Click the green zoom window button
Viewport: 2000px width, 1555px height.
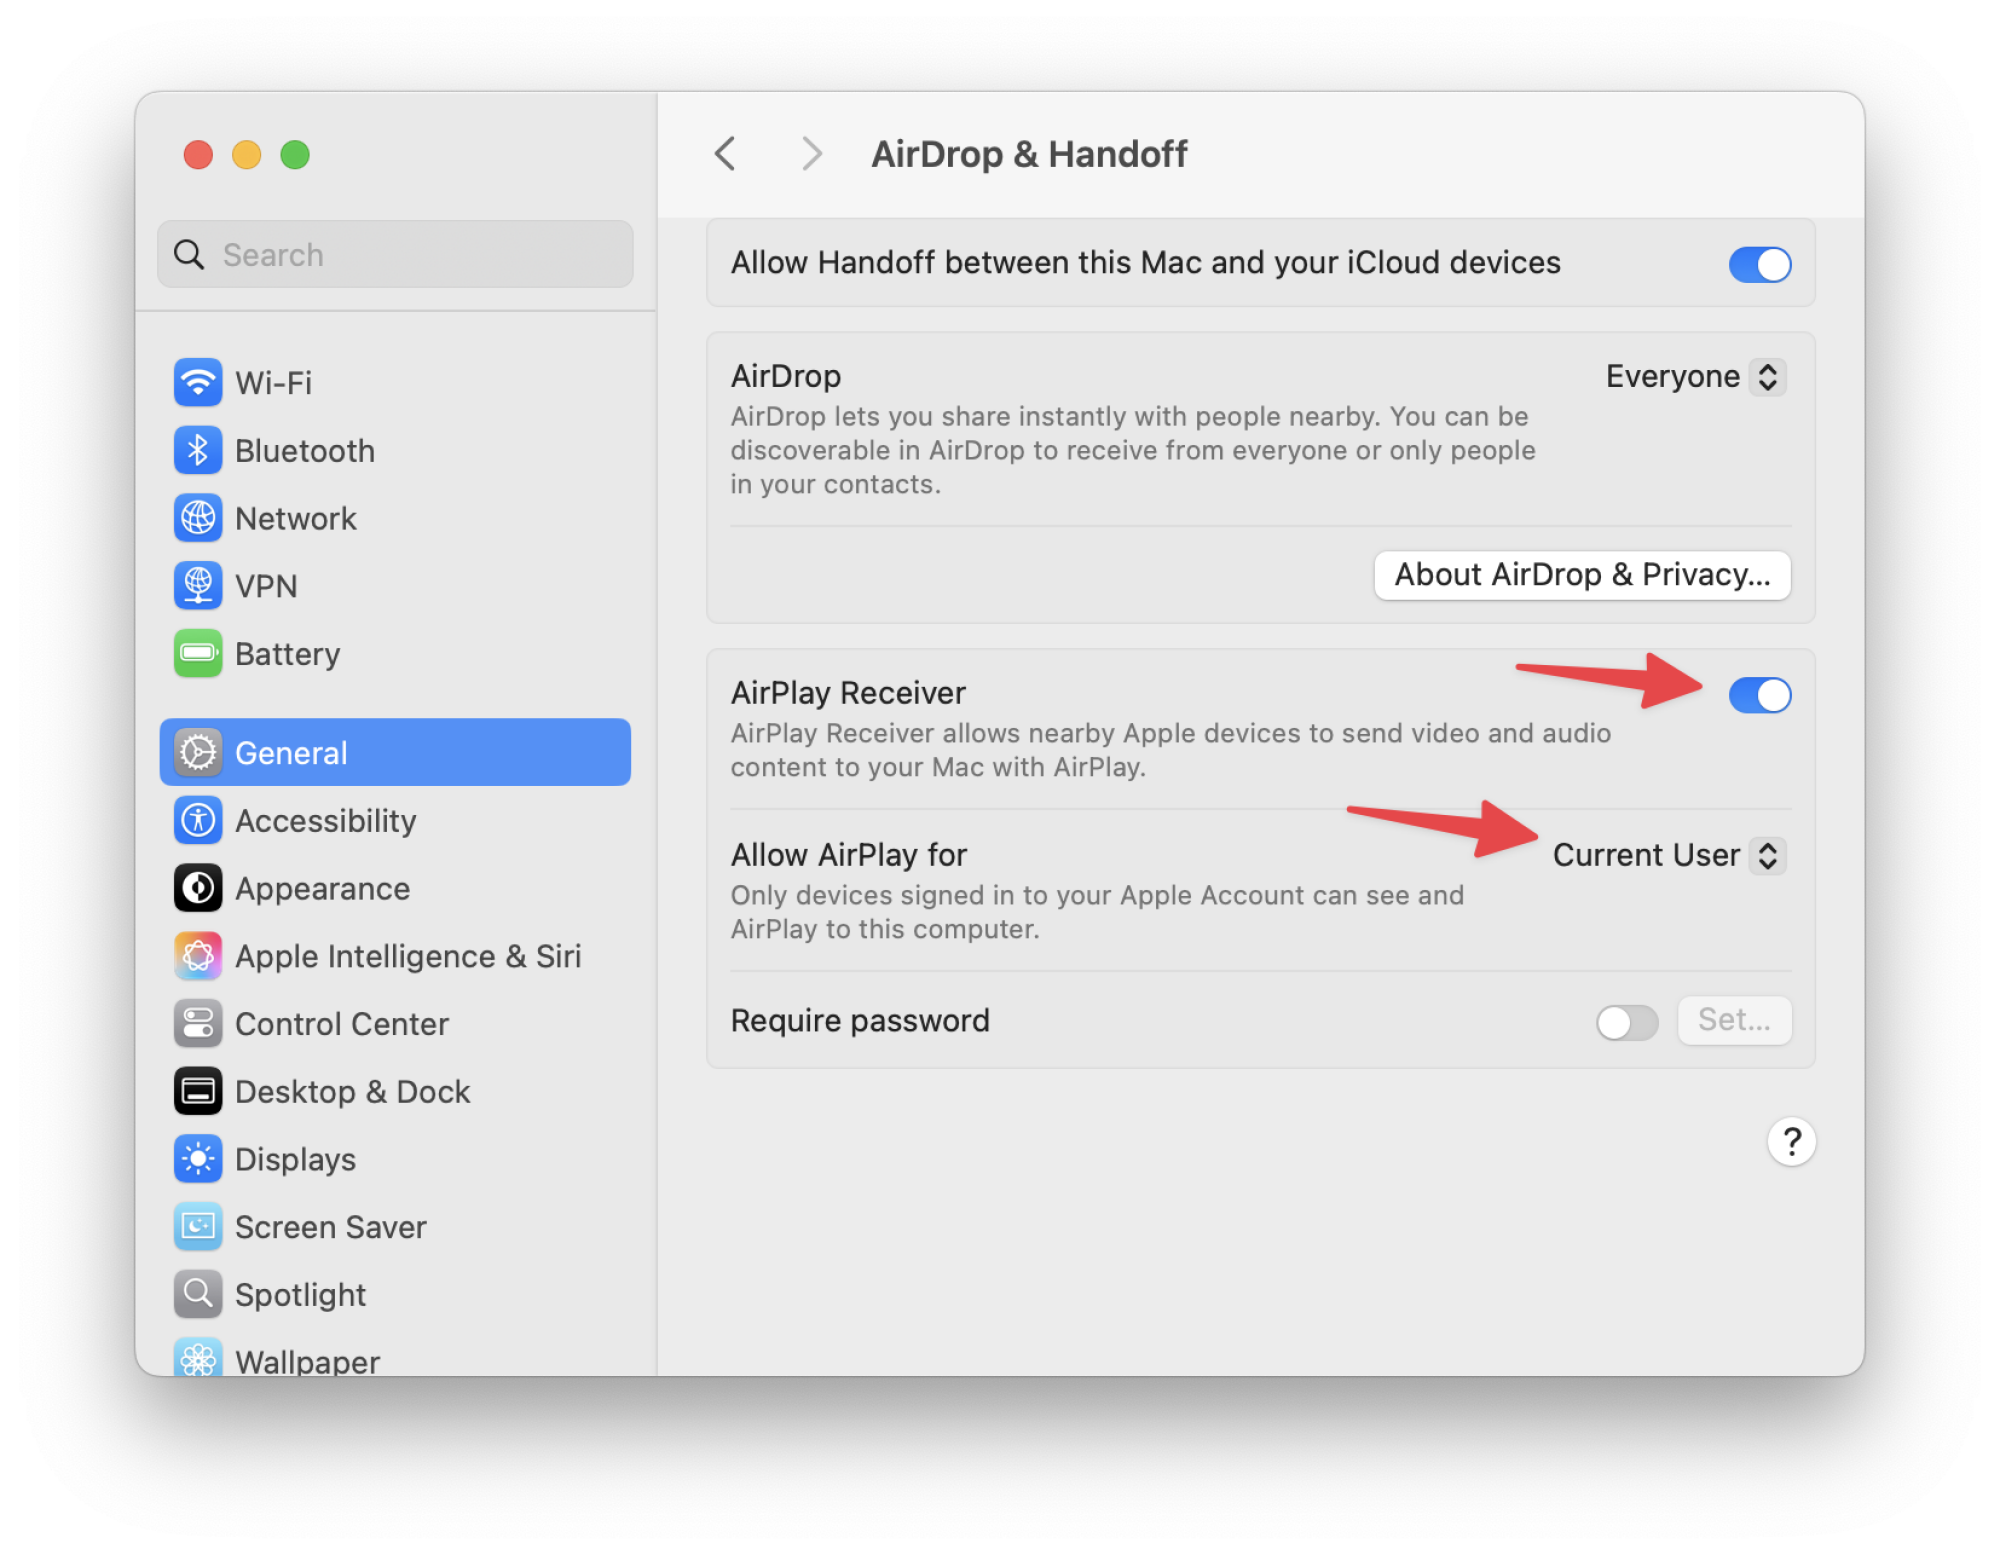tap(295, 155)
